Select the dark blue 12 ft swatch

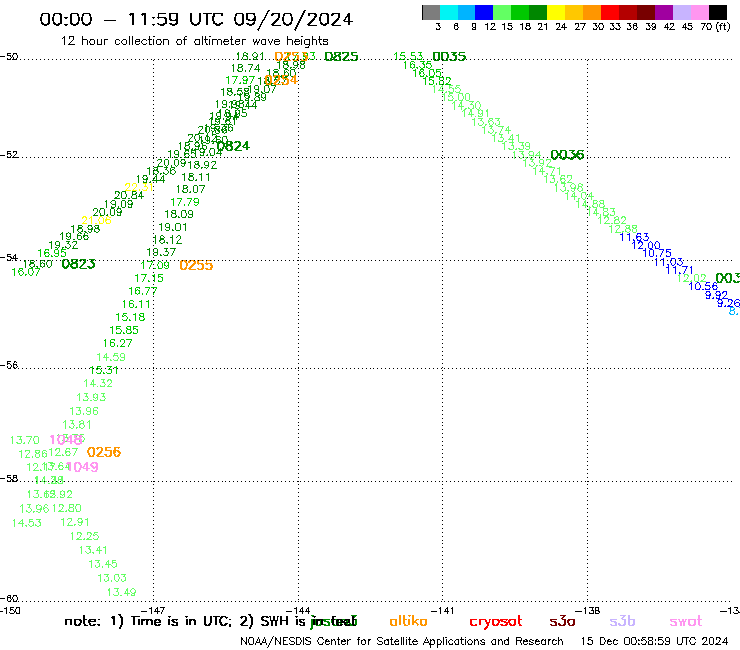click(x=484, y=13)
